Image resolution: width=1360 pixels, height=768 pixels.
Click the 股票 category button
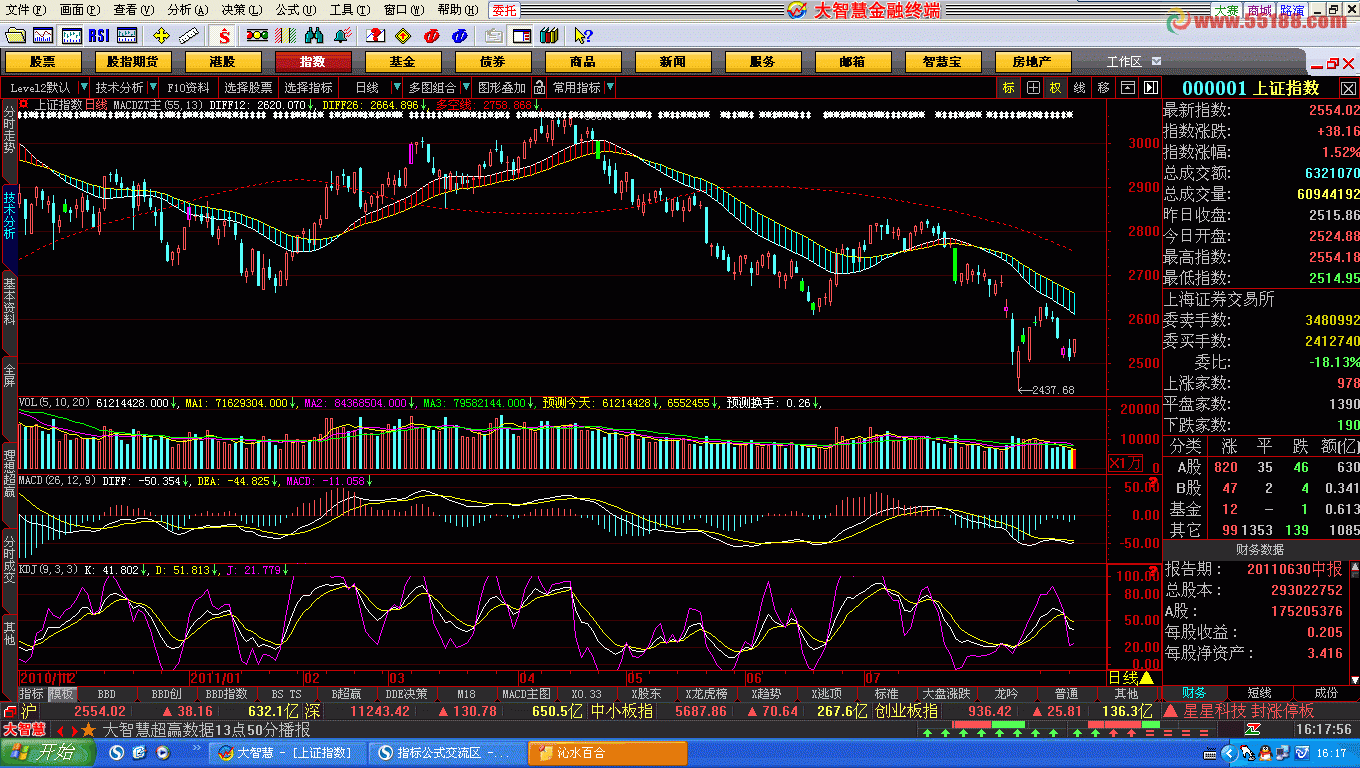click(43, 61)
